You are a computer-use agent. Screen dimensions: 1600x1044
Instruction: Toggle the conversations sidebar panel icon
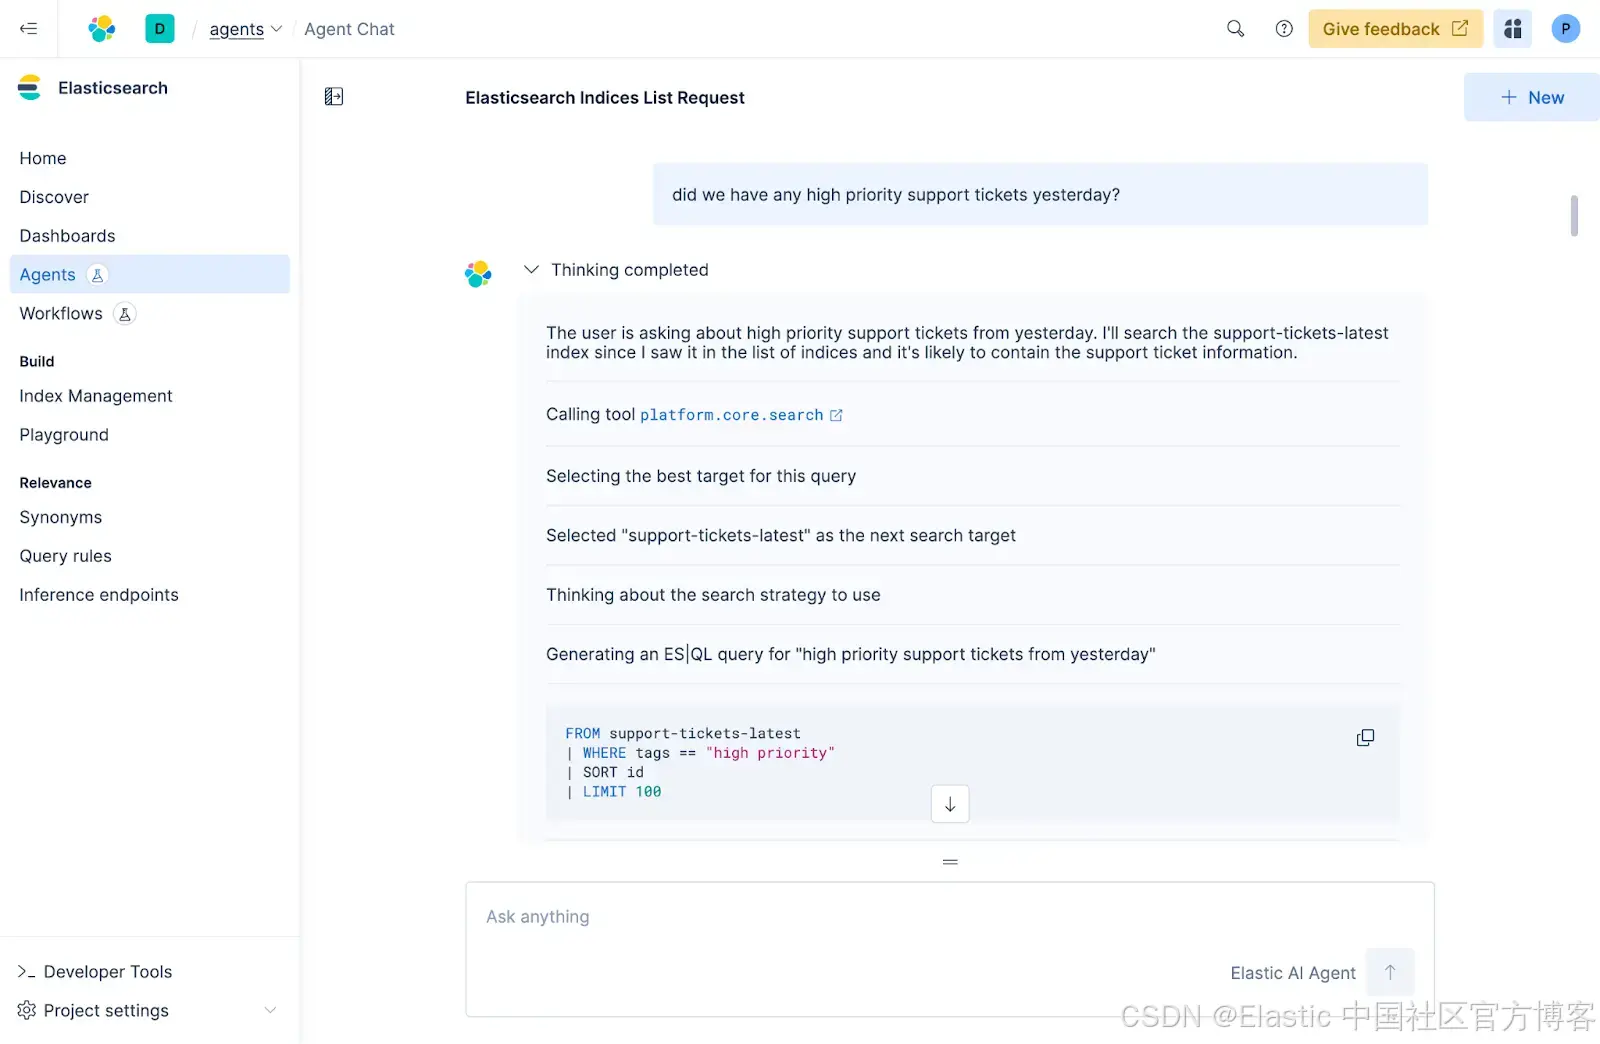[334, 97]
